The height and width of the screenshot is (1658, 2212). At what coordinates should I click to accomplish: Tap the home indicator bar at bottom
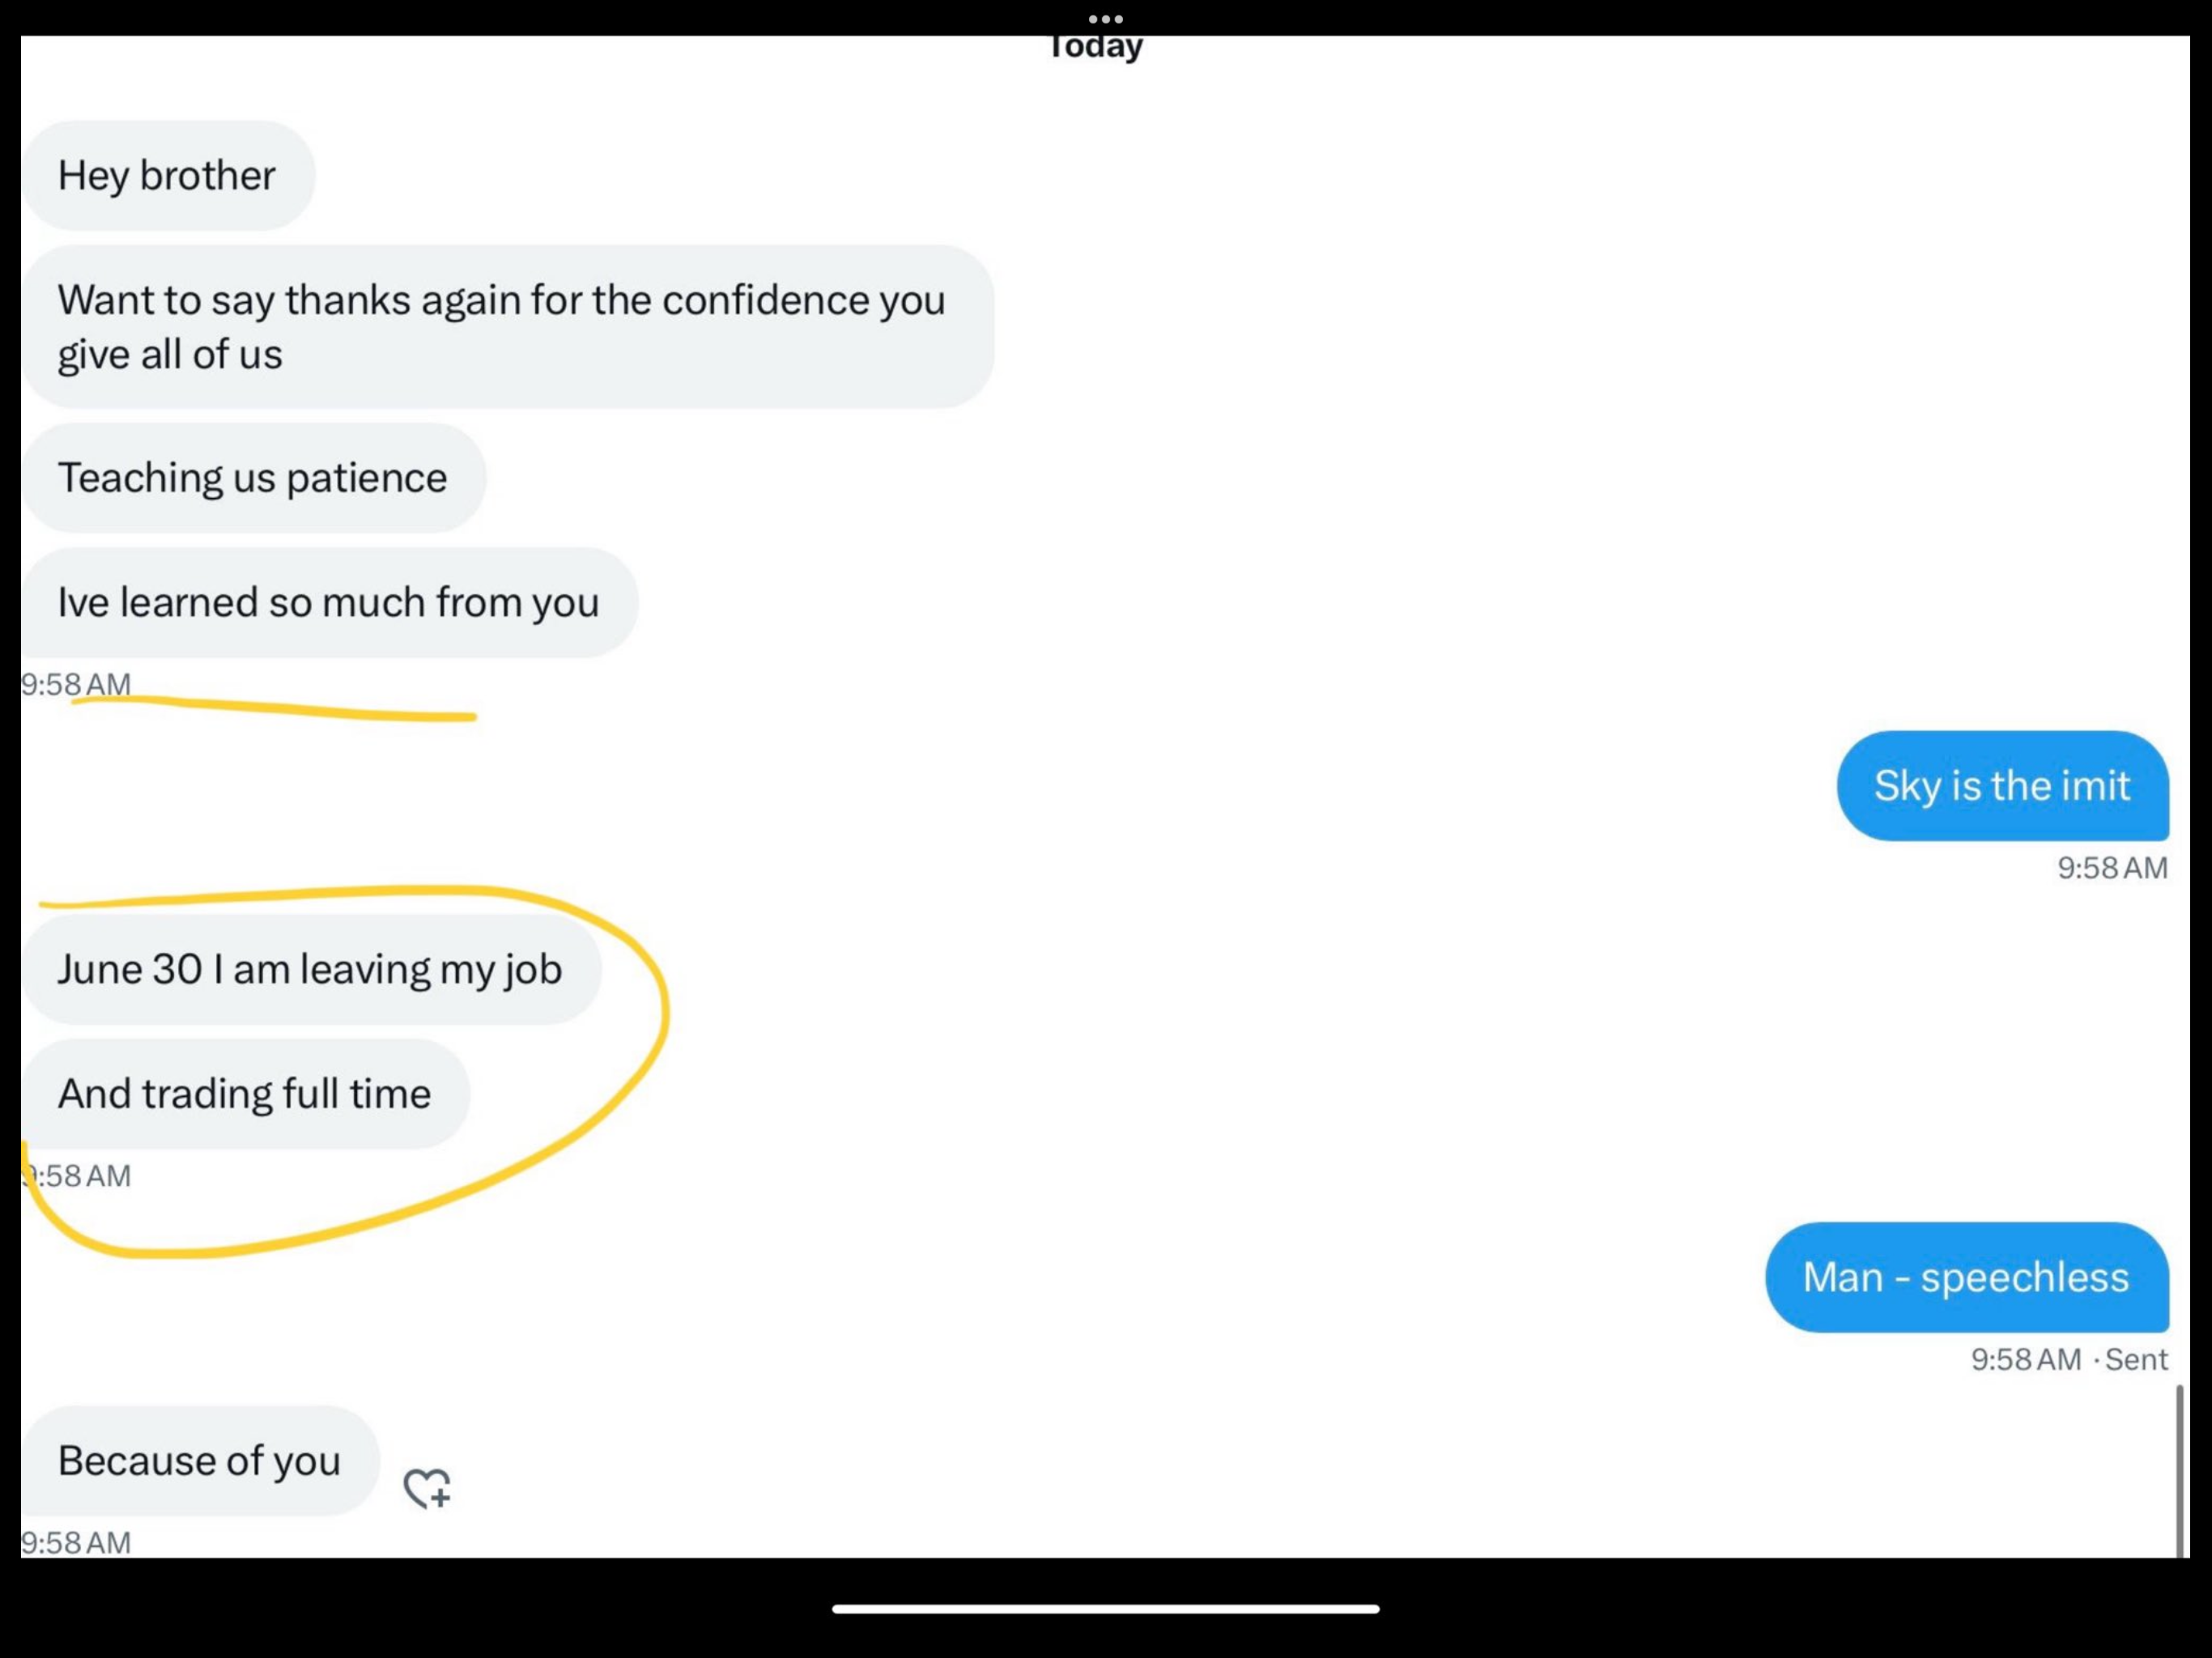[x=1105, y=1609]
